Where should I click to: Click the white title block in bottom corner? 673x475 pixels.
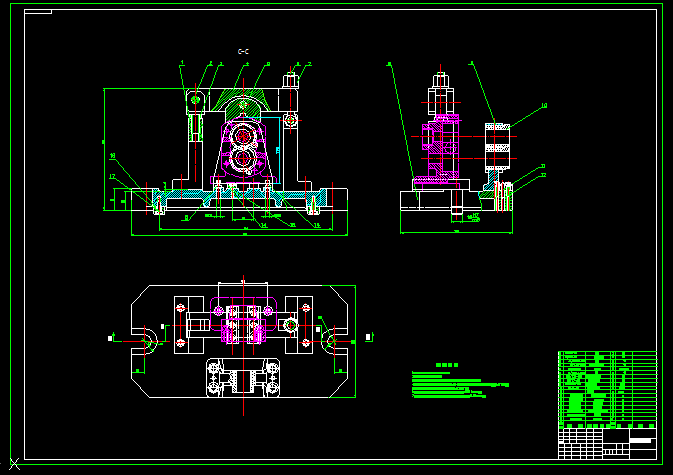point(607,444)
